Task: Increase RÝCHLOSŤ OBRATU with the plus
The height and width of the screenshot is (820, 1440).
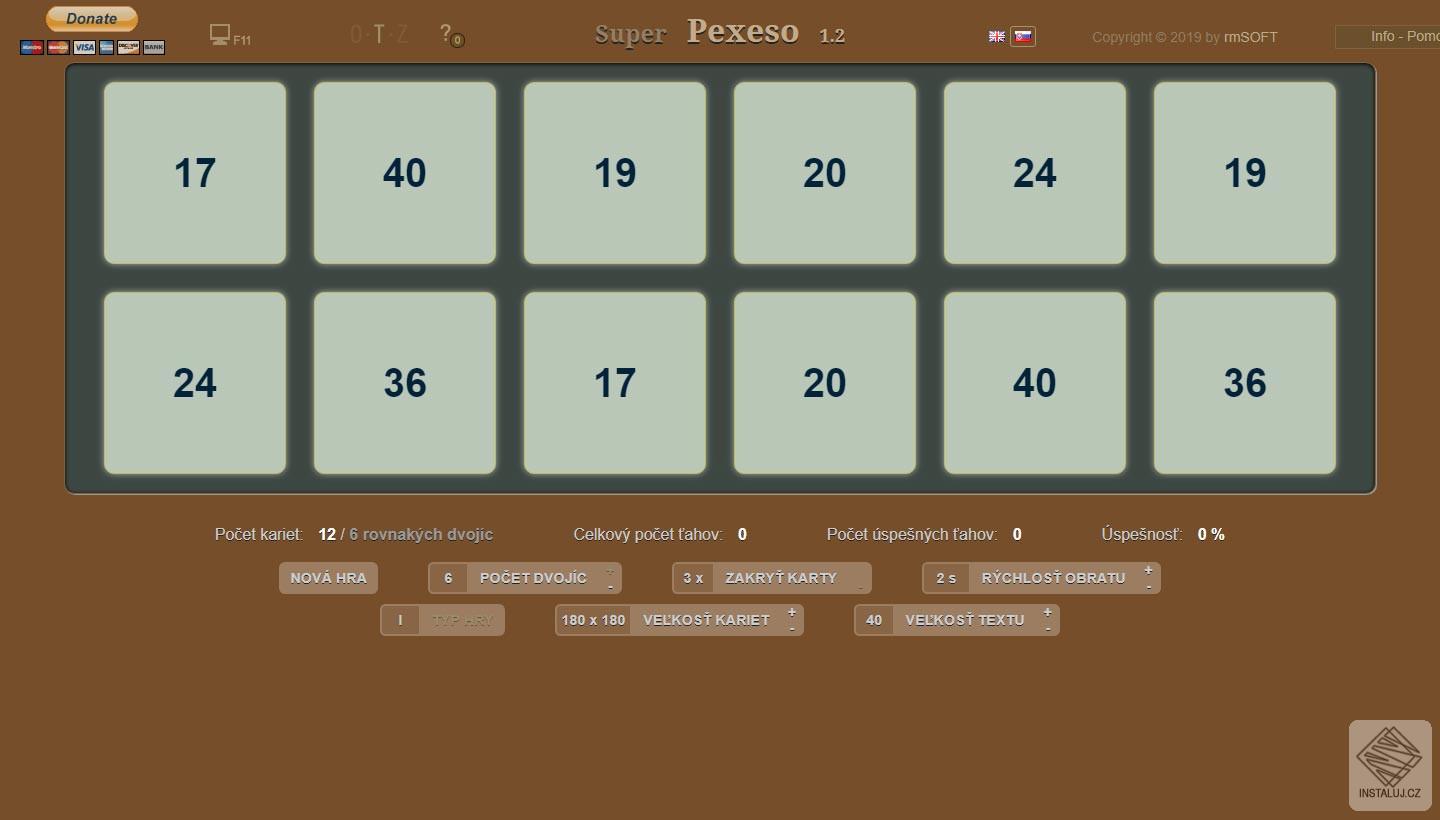Action: tap(1148, 571)
